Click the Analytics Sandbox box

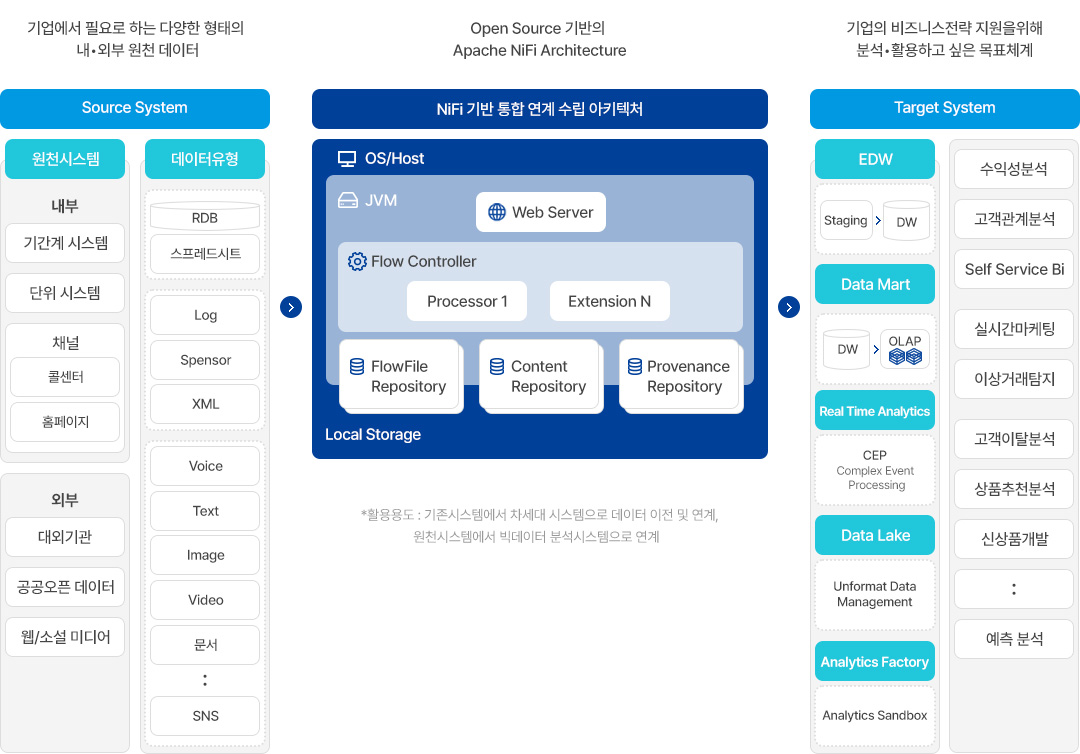click(x=875, y=715)
